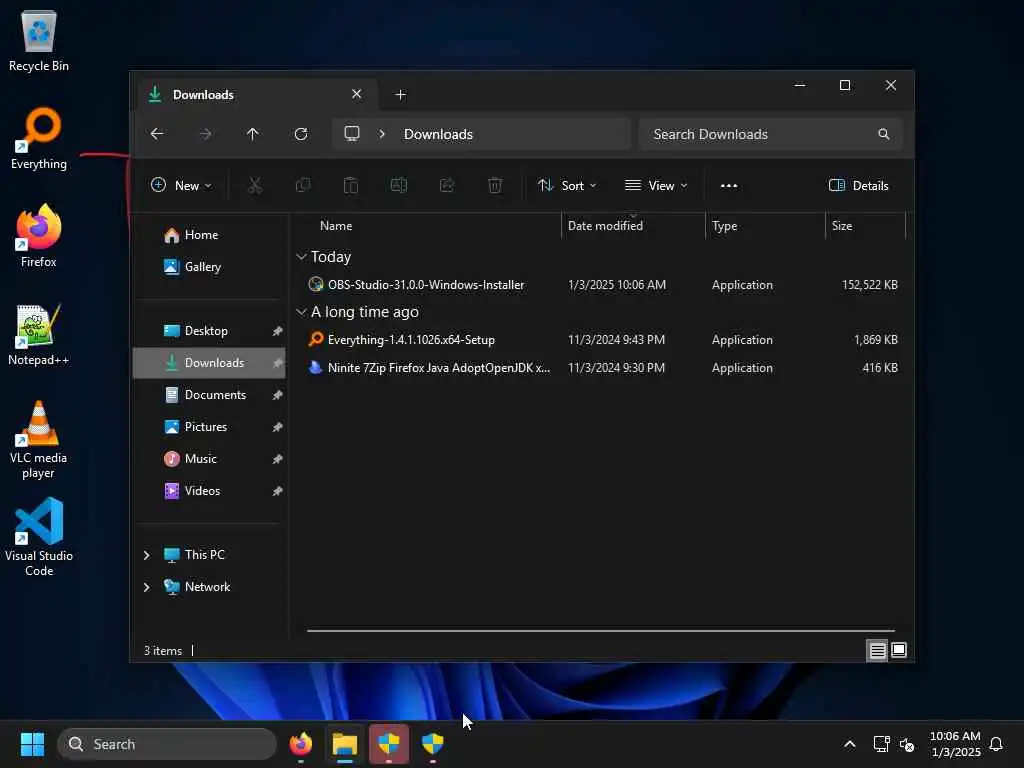Click the Search Downloads field
This screenshot has width=1024, height=768.
click(x=771, y=134)
